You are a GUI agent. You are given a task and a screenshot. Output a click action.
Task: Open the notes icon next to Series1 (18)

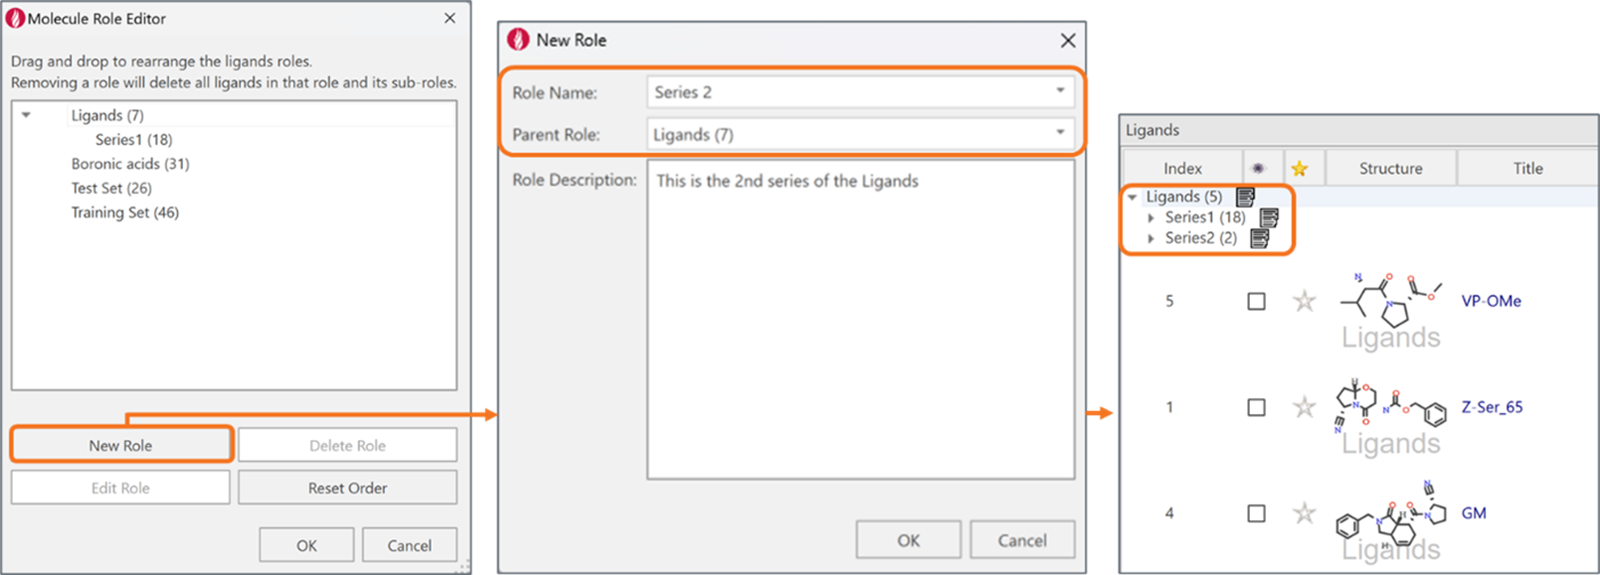pos(1268,217)
